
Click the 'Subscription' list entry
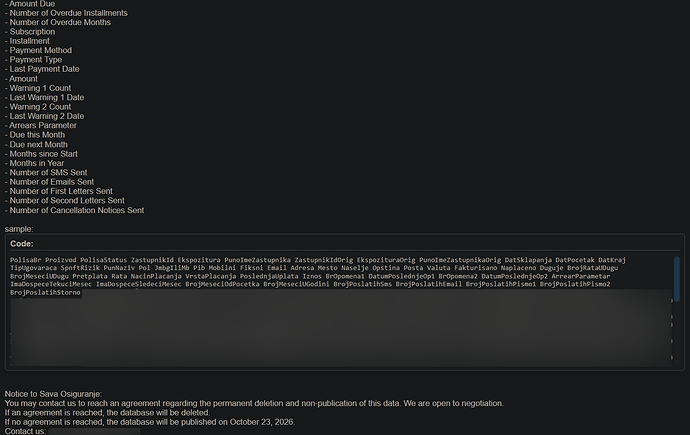click(30, 32)
